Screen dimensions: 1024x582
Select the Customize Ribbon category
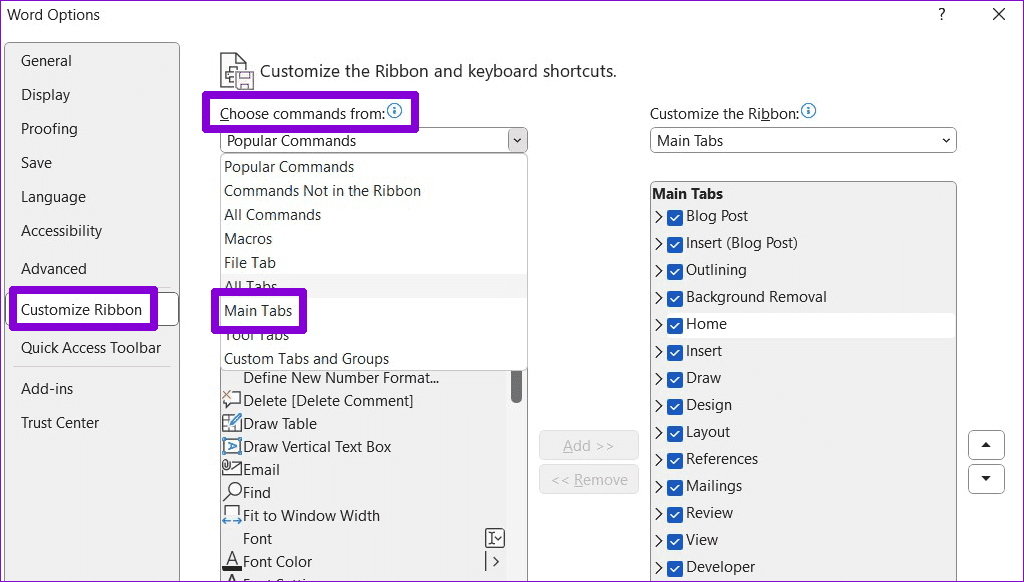pos(92,310)
